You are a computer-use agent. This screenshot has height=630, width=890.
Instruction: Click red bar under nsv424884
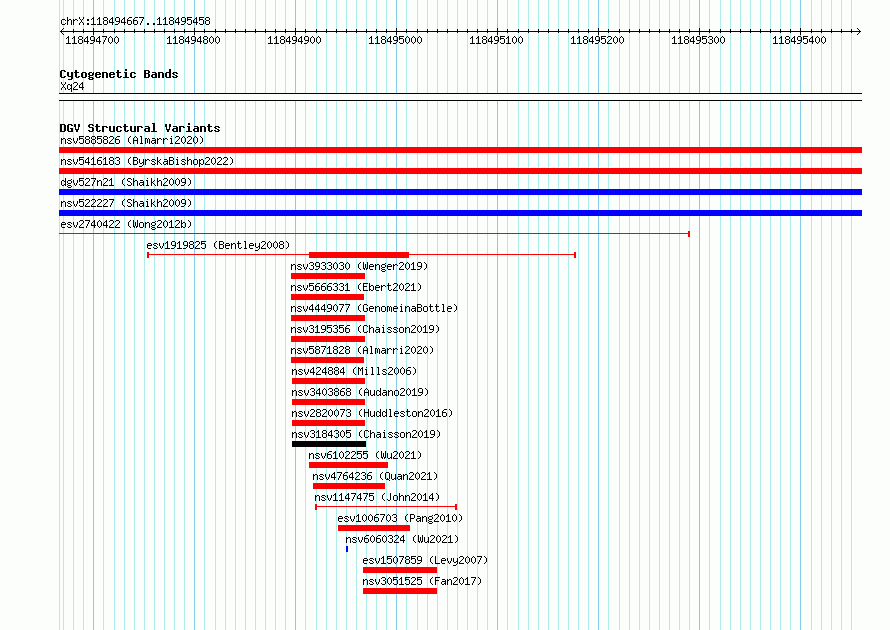[x=329, y=381]
